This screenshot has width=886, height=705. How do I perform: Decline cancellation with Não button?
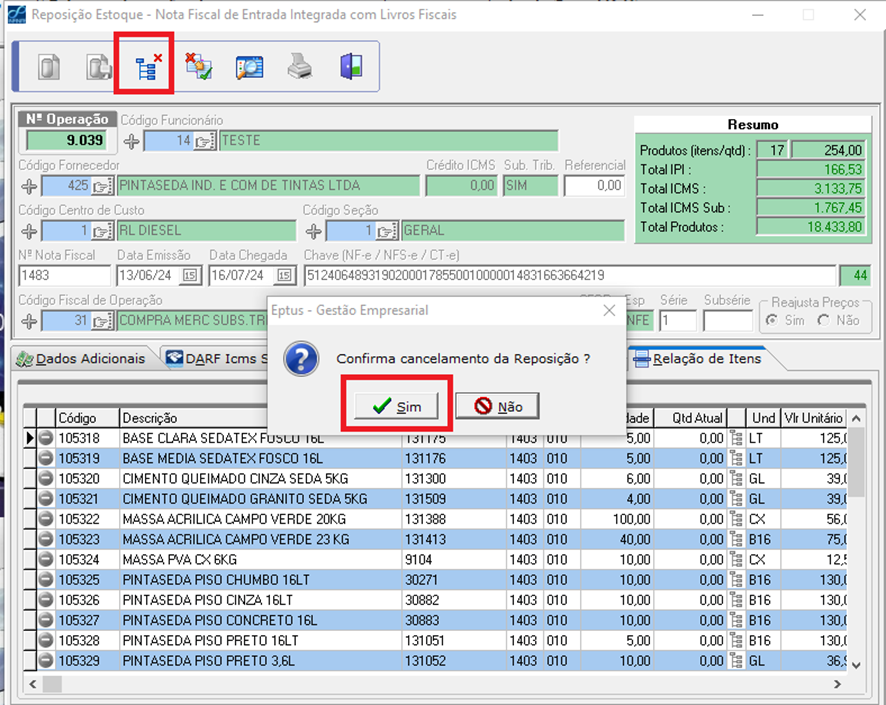pos(497,406)
